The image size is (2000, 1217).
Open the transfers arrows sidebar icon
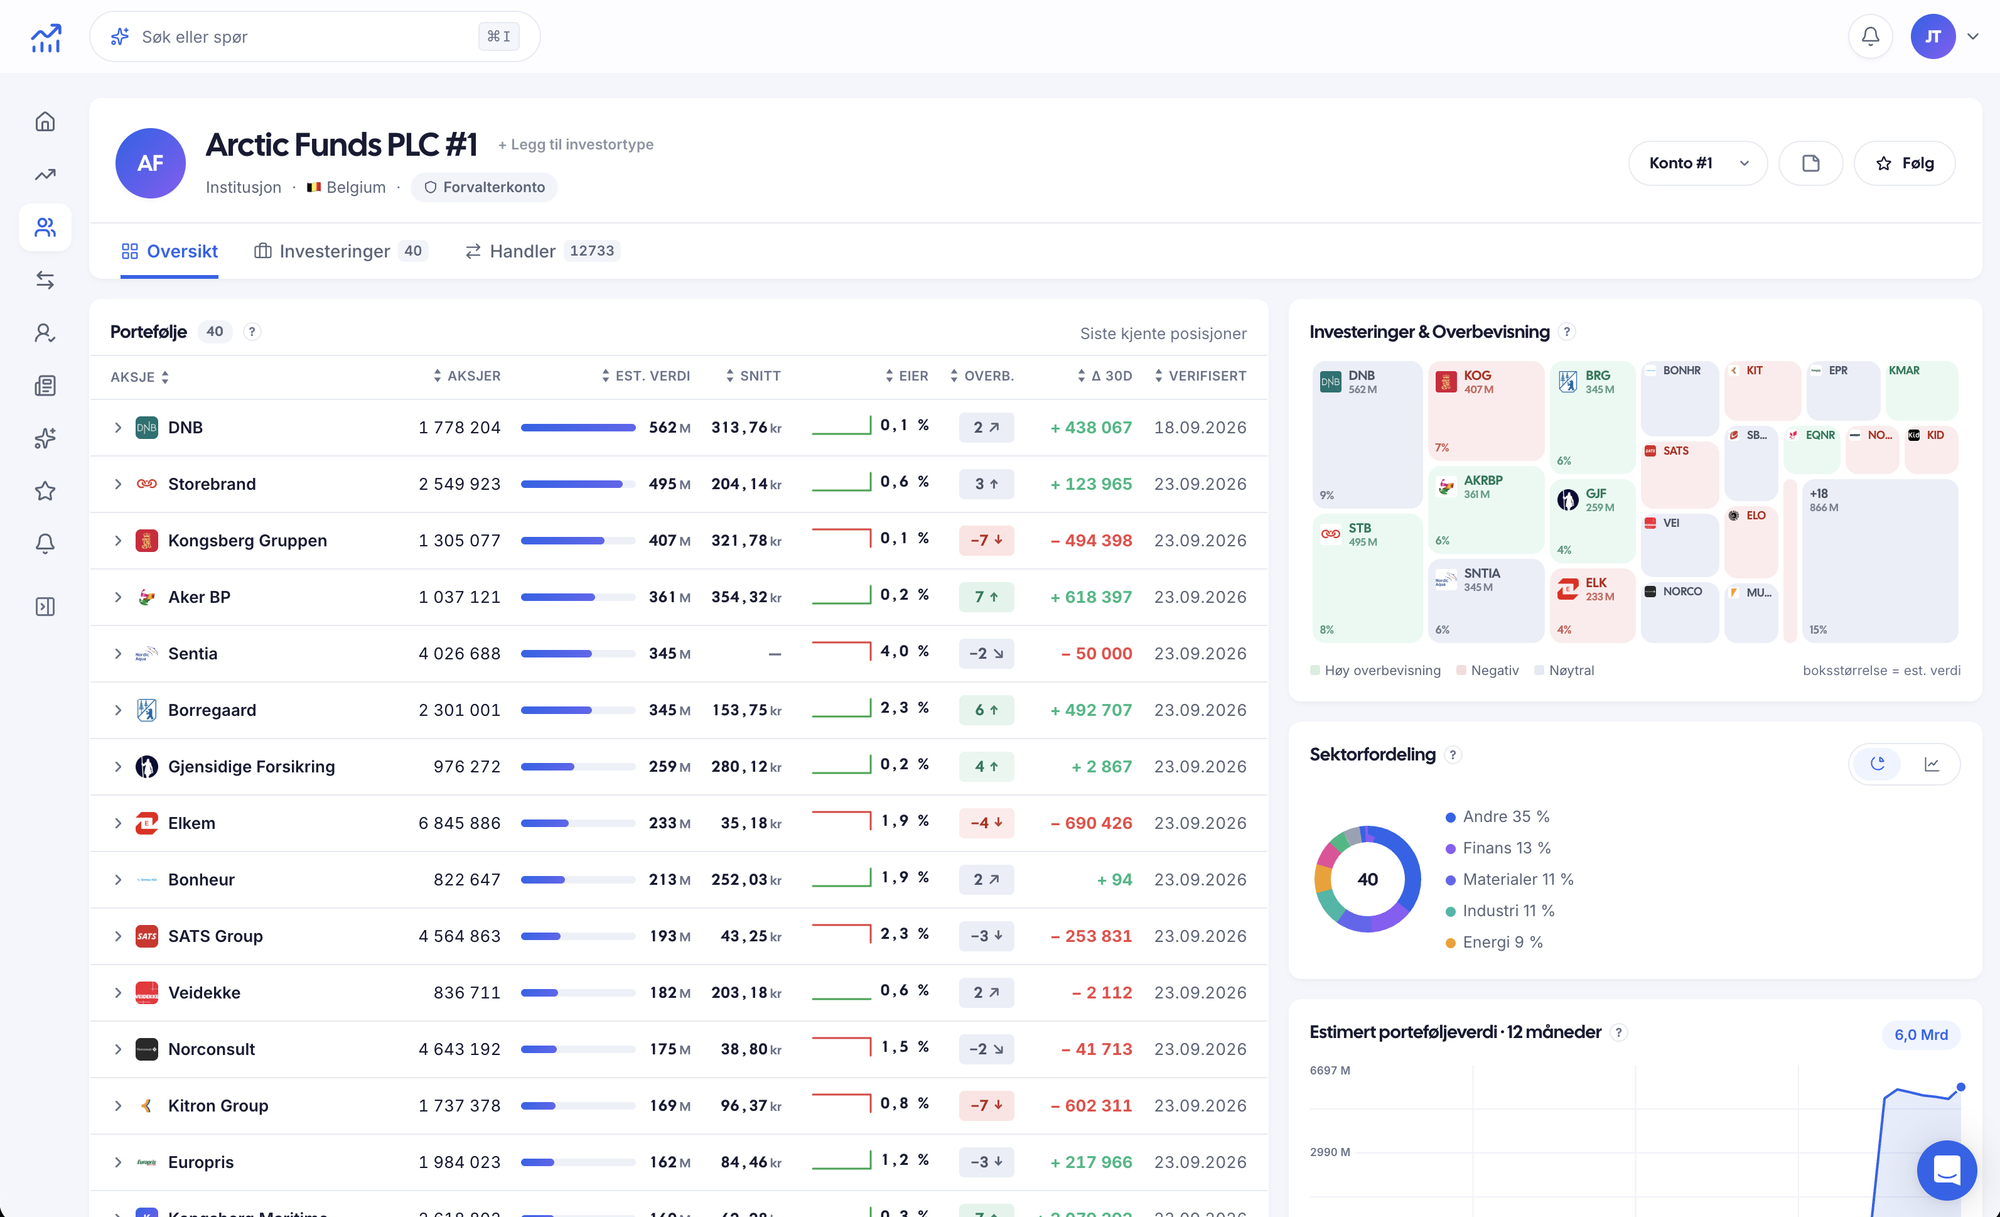[x=45, y=280]
